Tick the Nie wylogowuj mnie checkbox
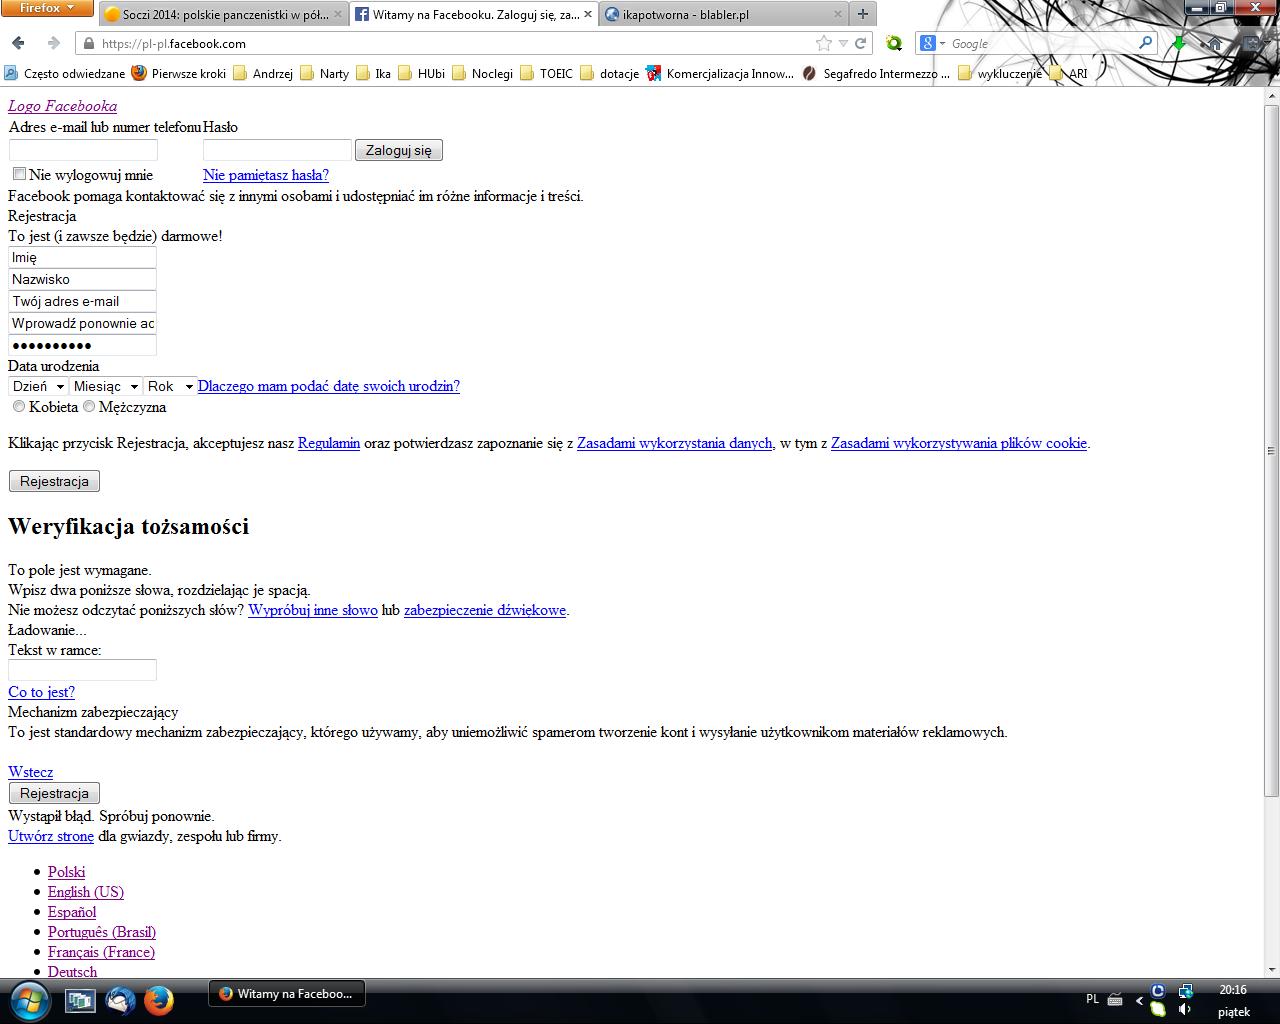The height and width of the screenshot is (1024, 1280). point(19,174)
